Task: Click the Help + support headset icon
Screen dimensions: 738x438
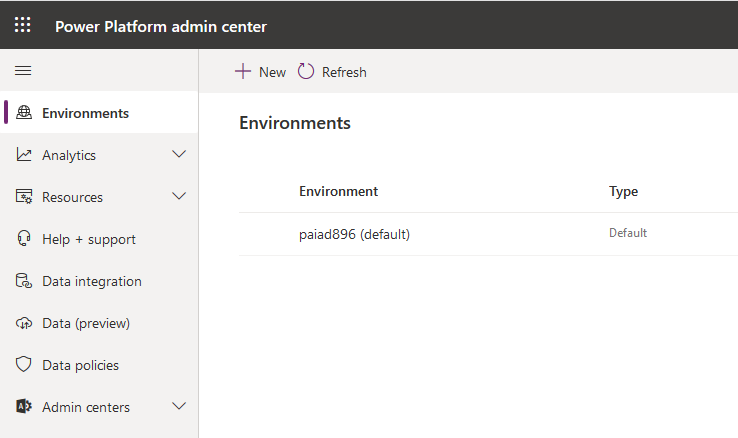Action: click(25, 239)
